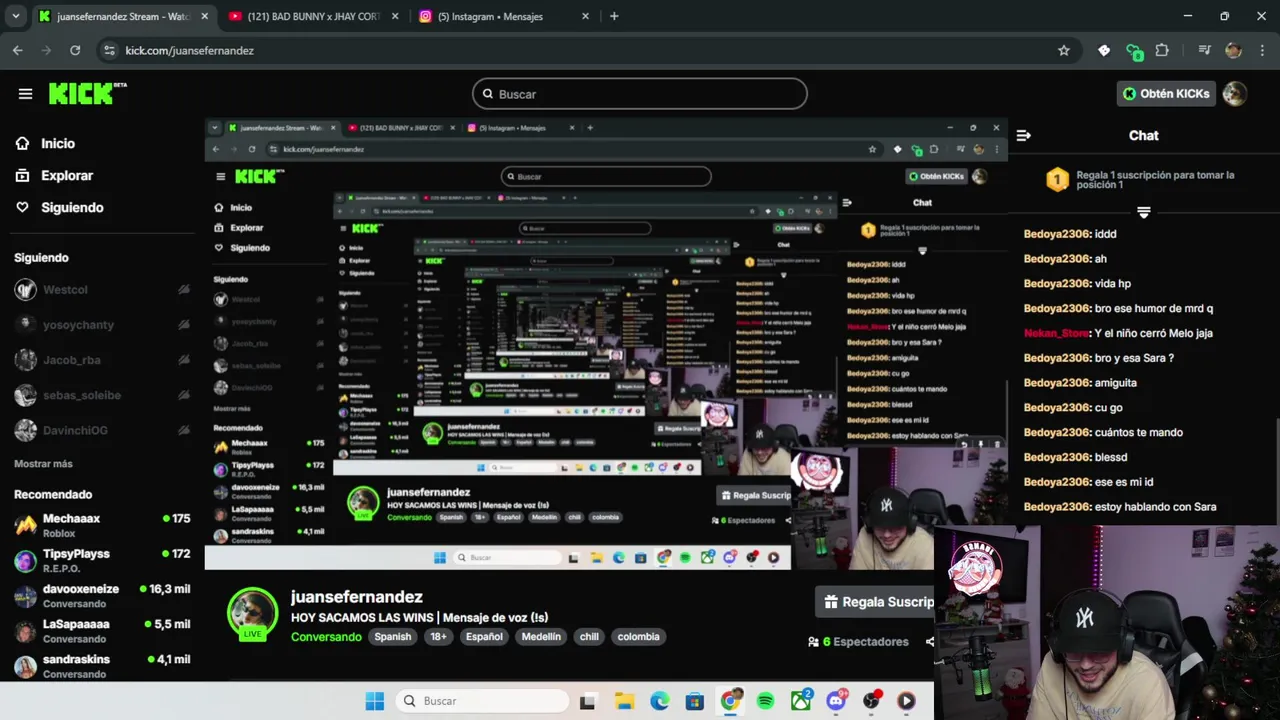Select the Medellín tag
The height and width of the screenshot is (720, 1280).
click(x=541, y=637)
